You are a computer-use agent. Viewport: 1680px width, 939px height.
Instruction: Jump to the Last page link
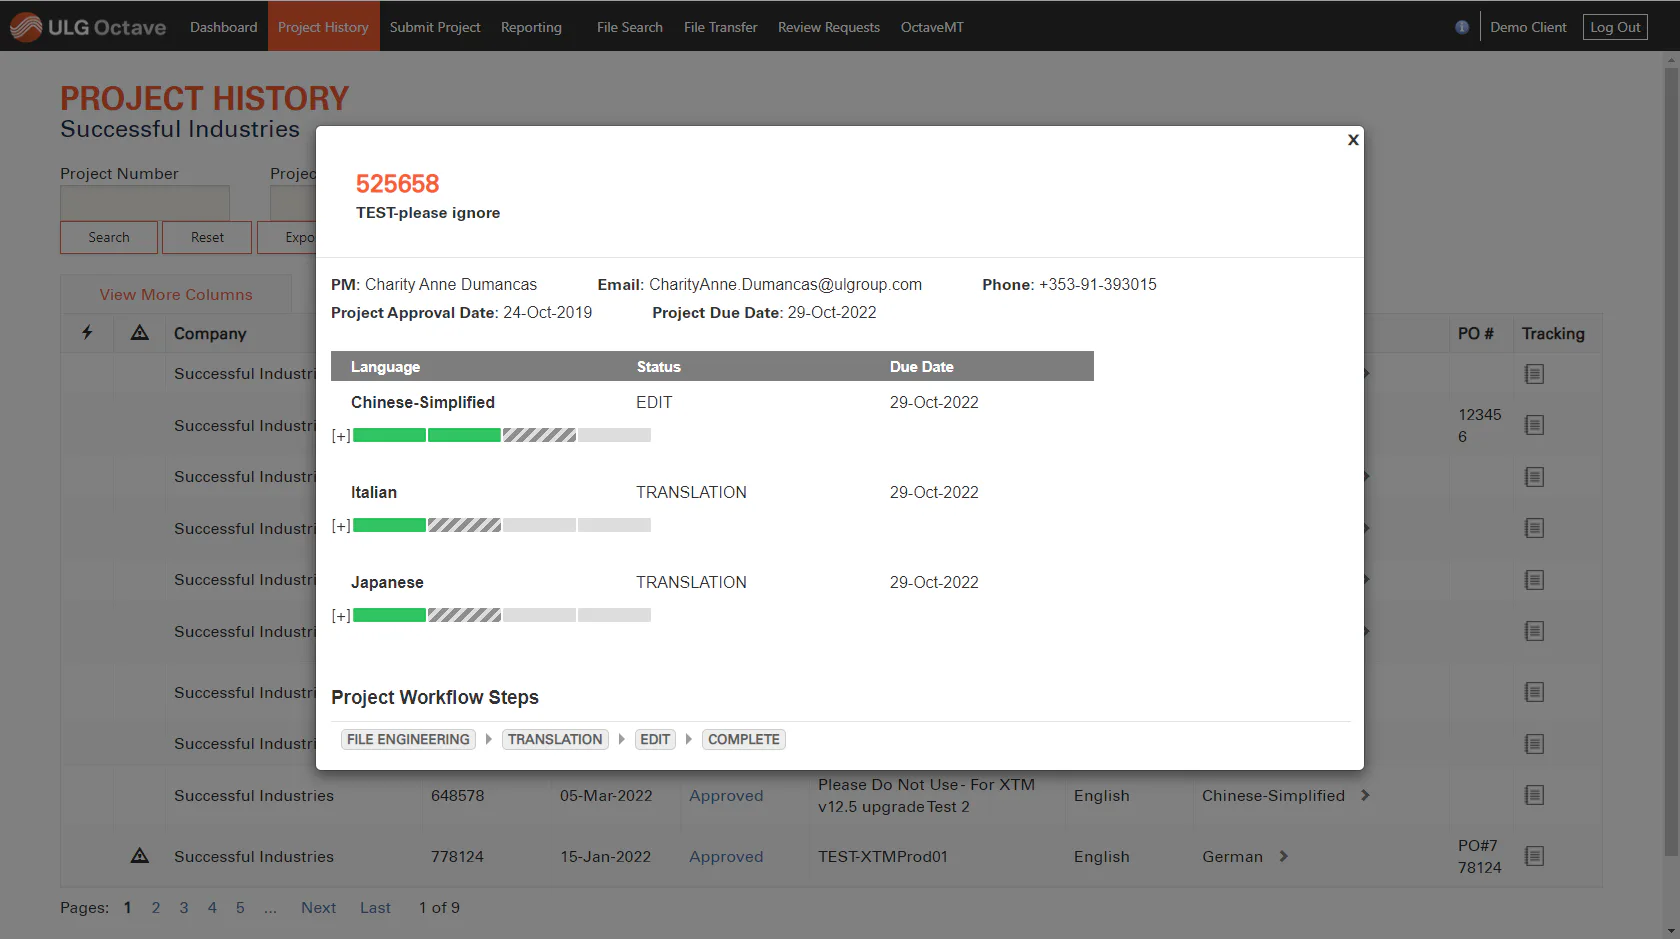point(375,907)
